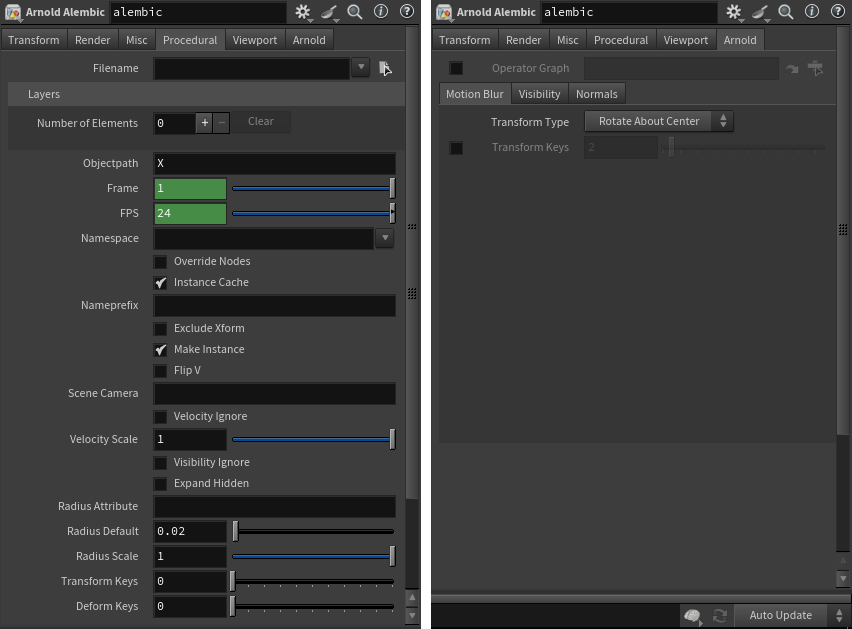Open gear settings menu in left panel
Screen dimensions: 852x629
(303, 12)
